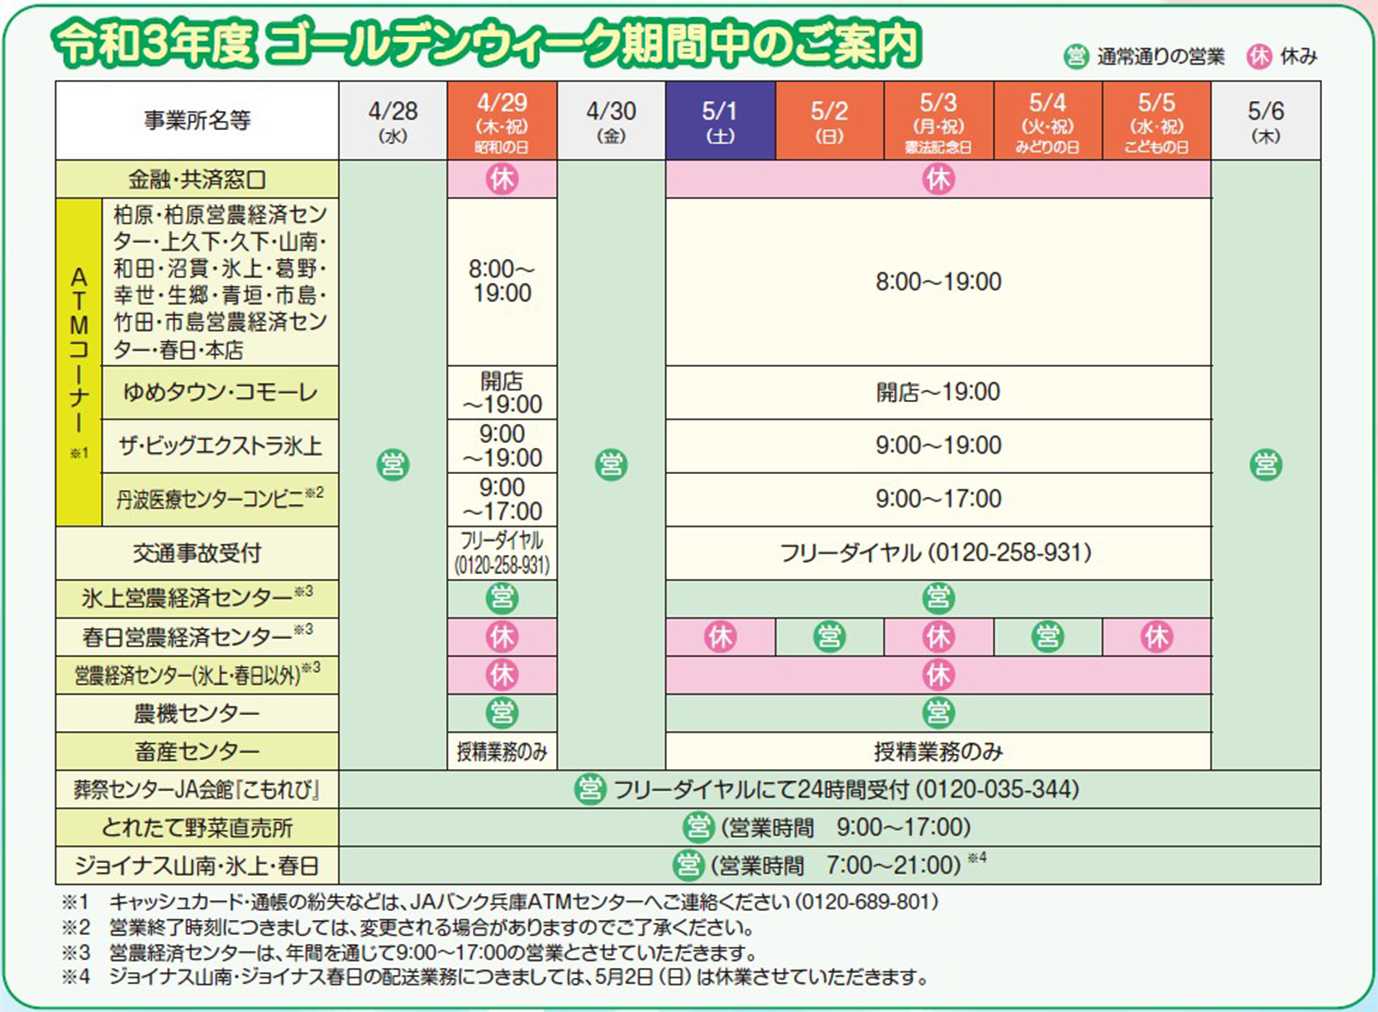
Task: Click 営 icon for 春日営農経済センター on 5/2
Action: coord(829,637)
